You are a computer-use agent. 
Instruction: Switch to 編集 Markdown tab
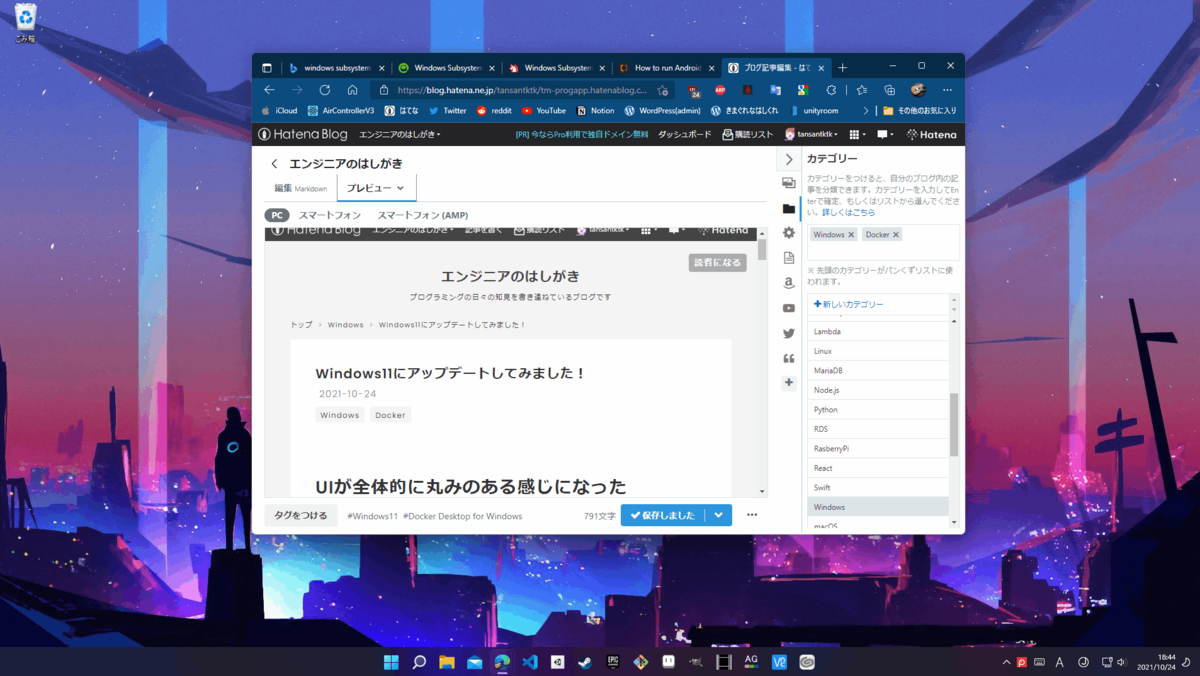point(300,188)
